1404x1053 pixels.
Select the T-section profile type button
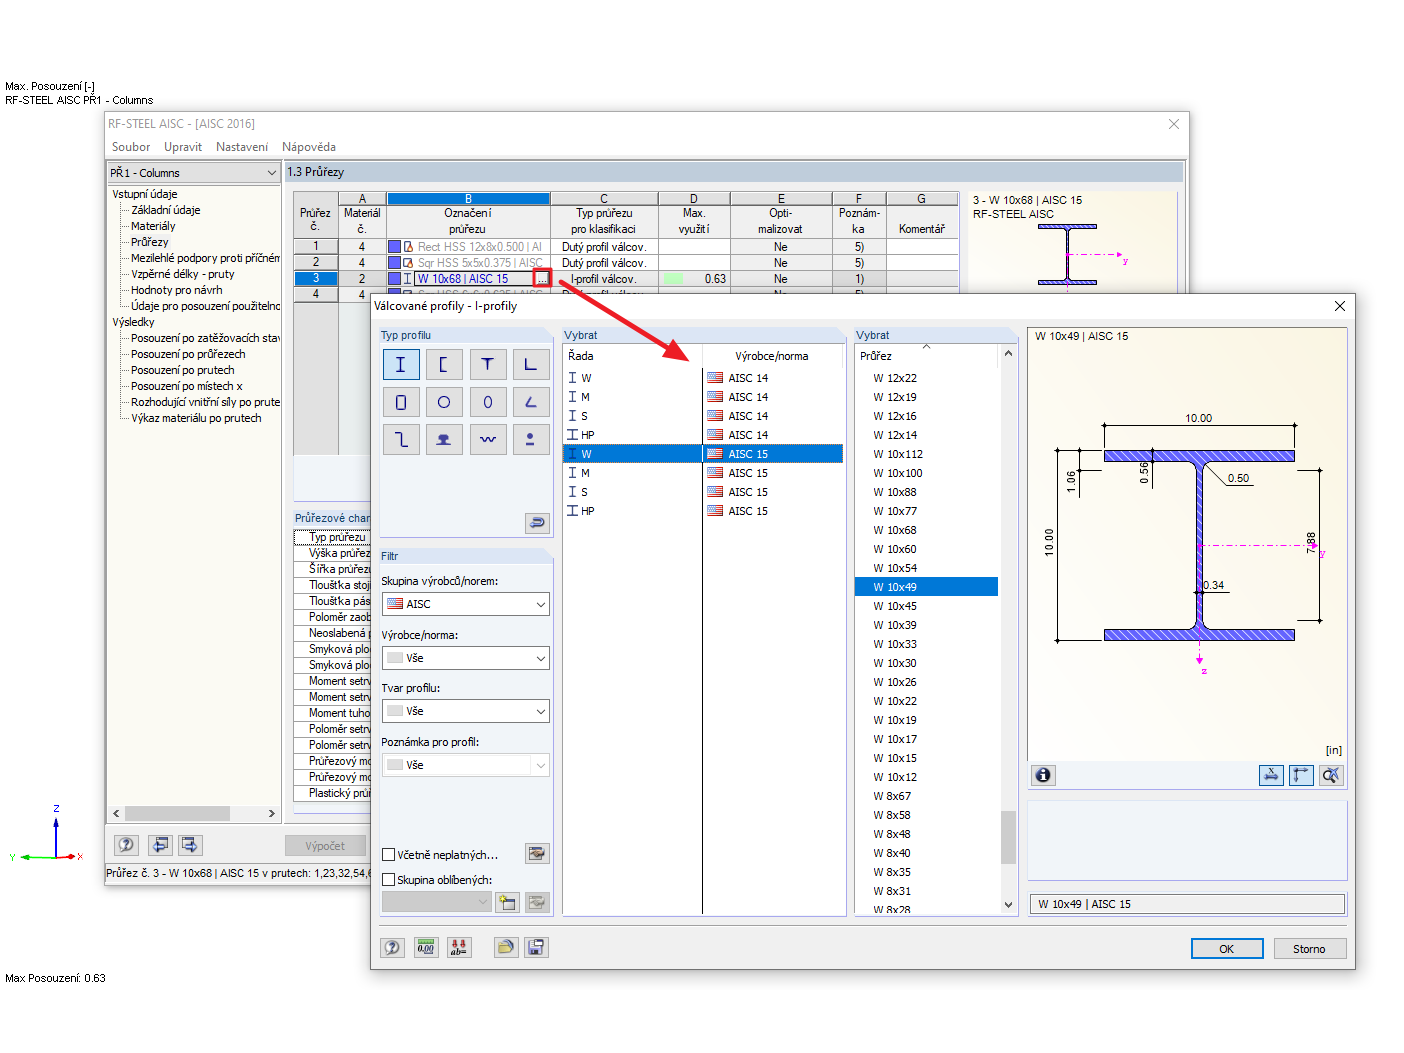coord(487,365)
